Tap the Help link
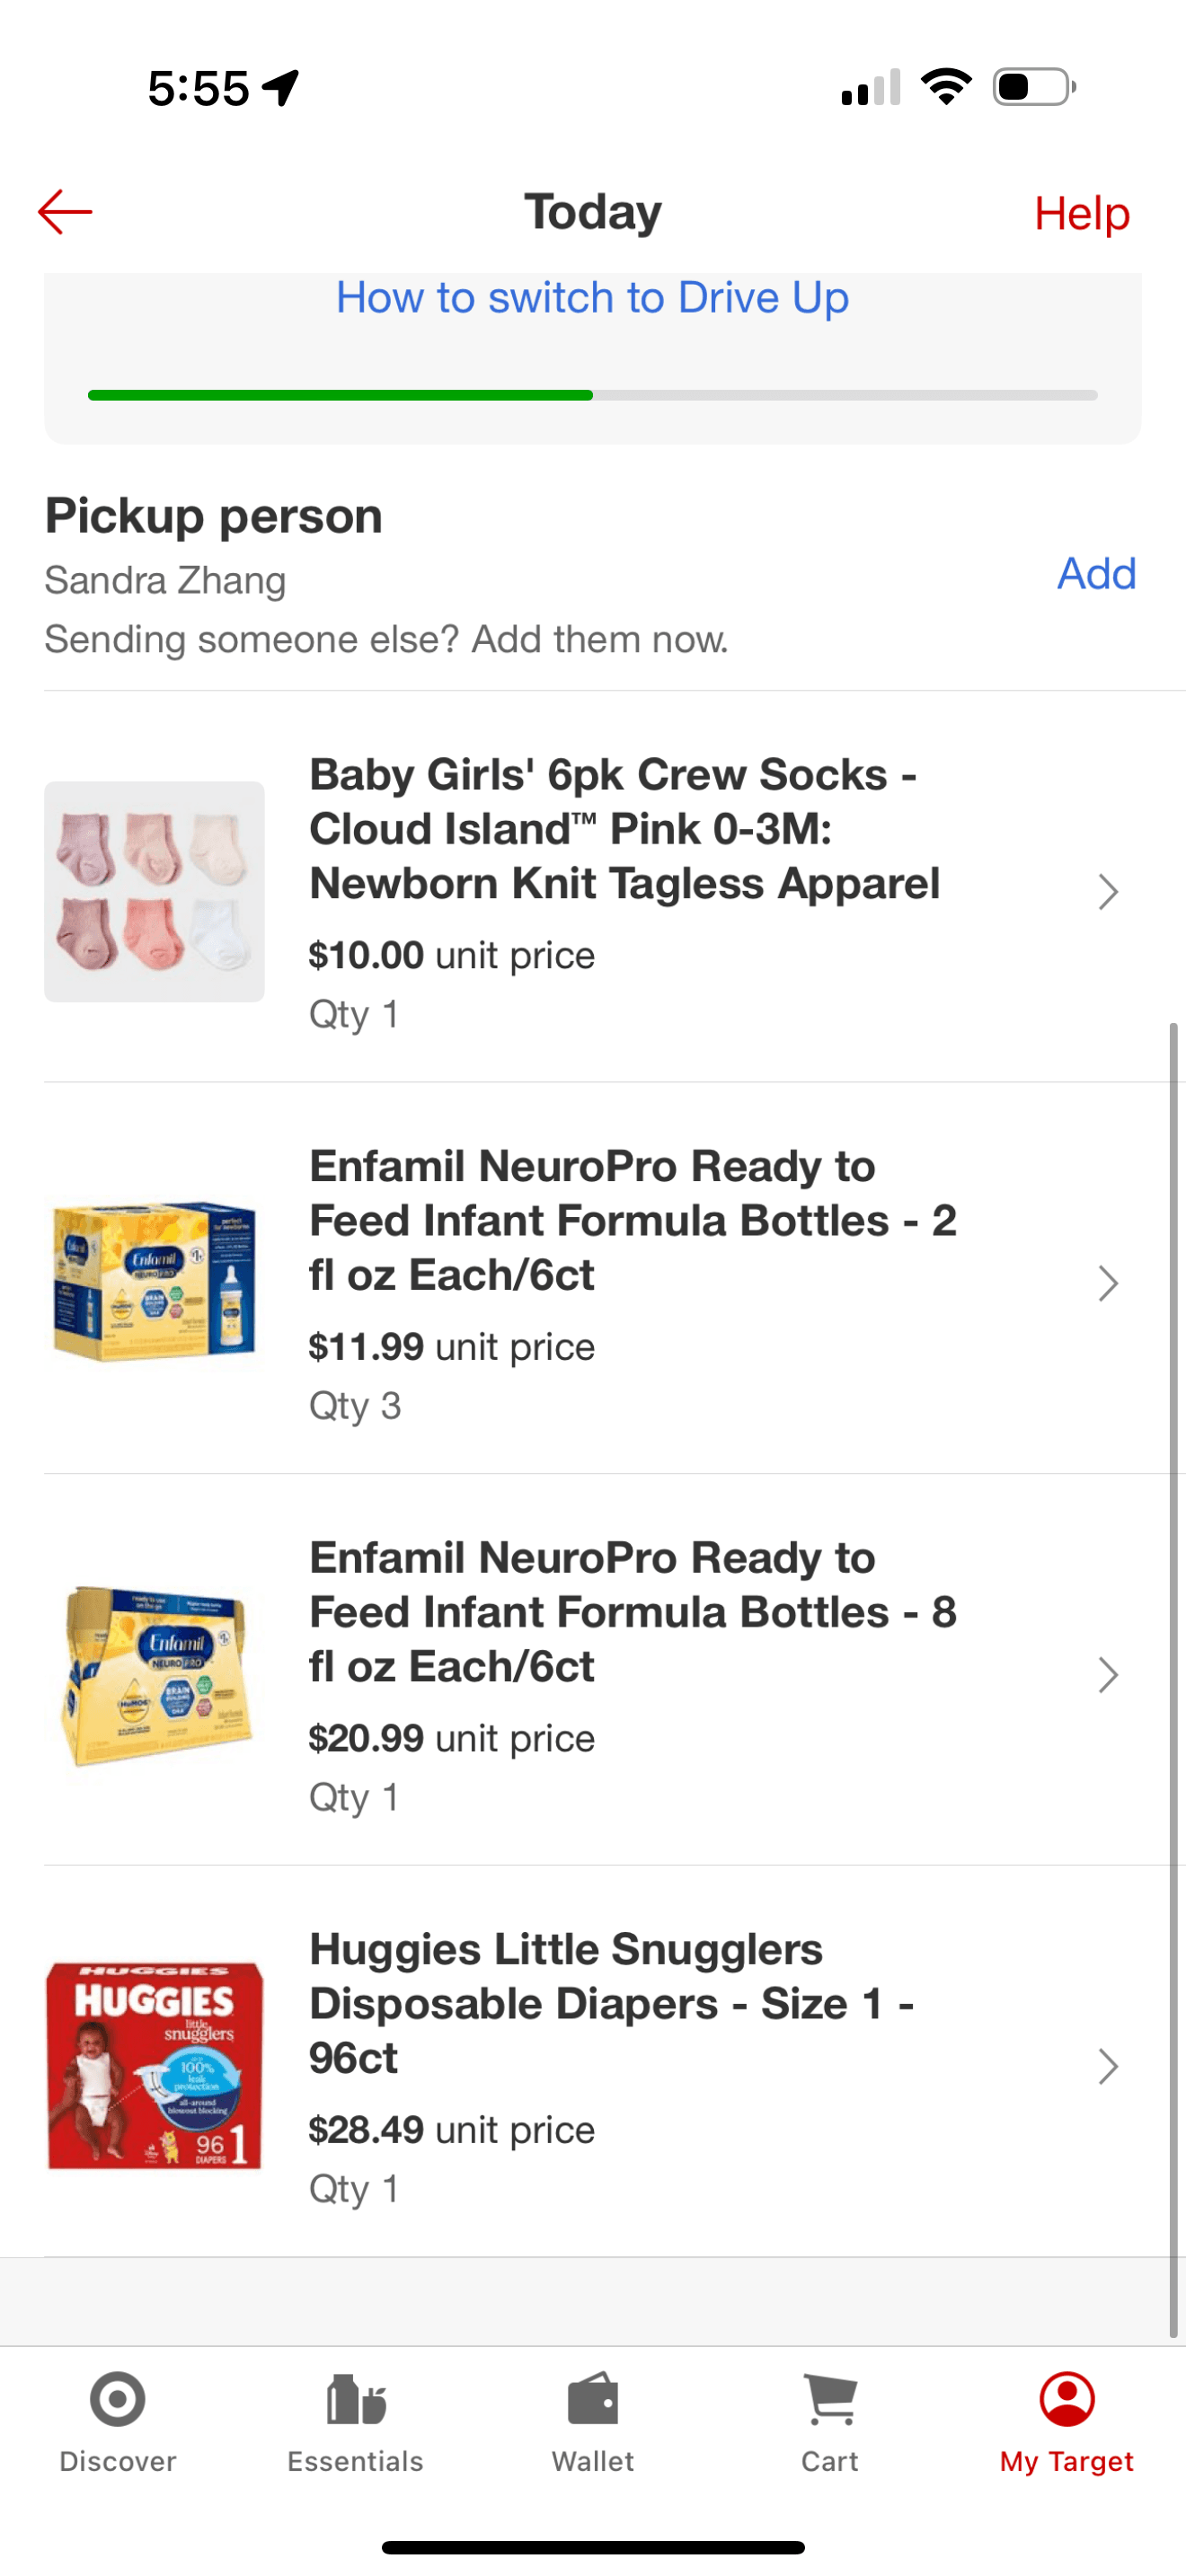Image resolution: width=1186 pixels, height=2576 pixels. coord(1081,213)
